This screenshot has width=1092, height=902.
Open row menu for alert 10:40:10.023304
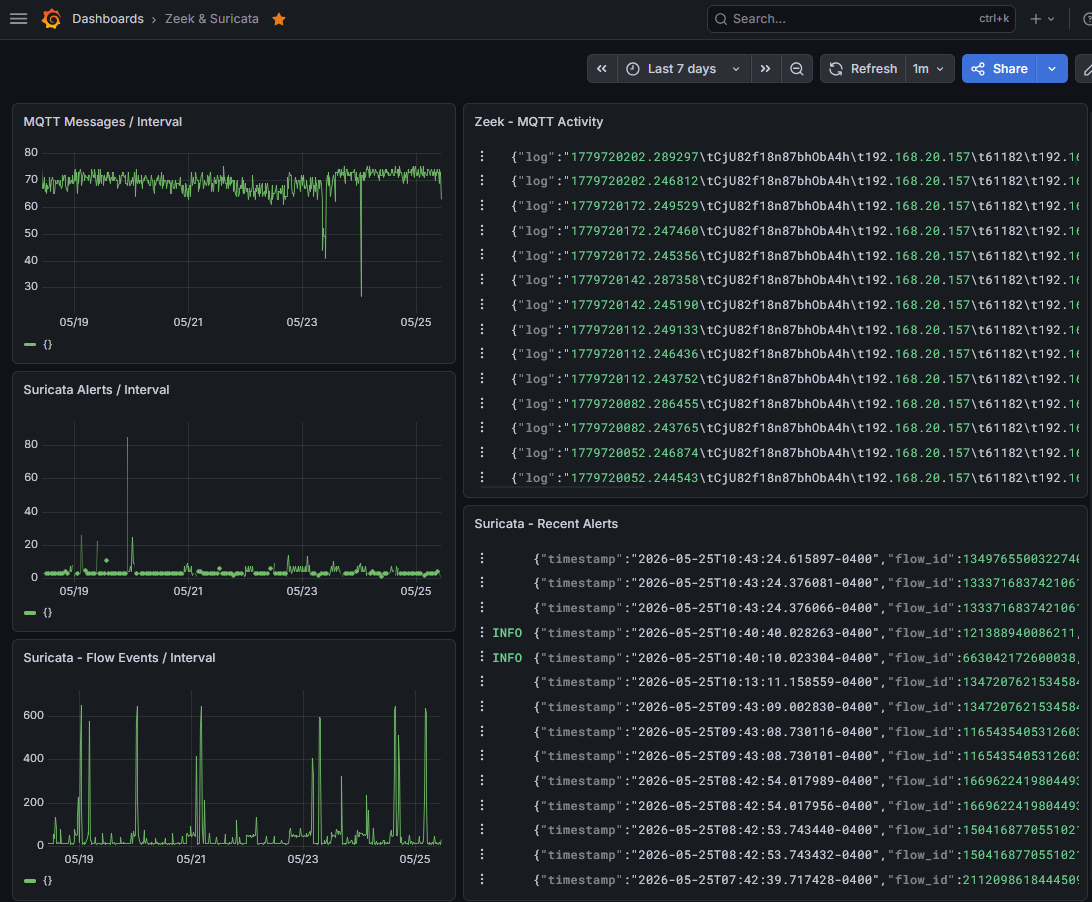(x=482, y=657)
